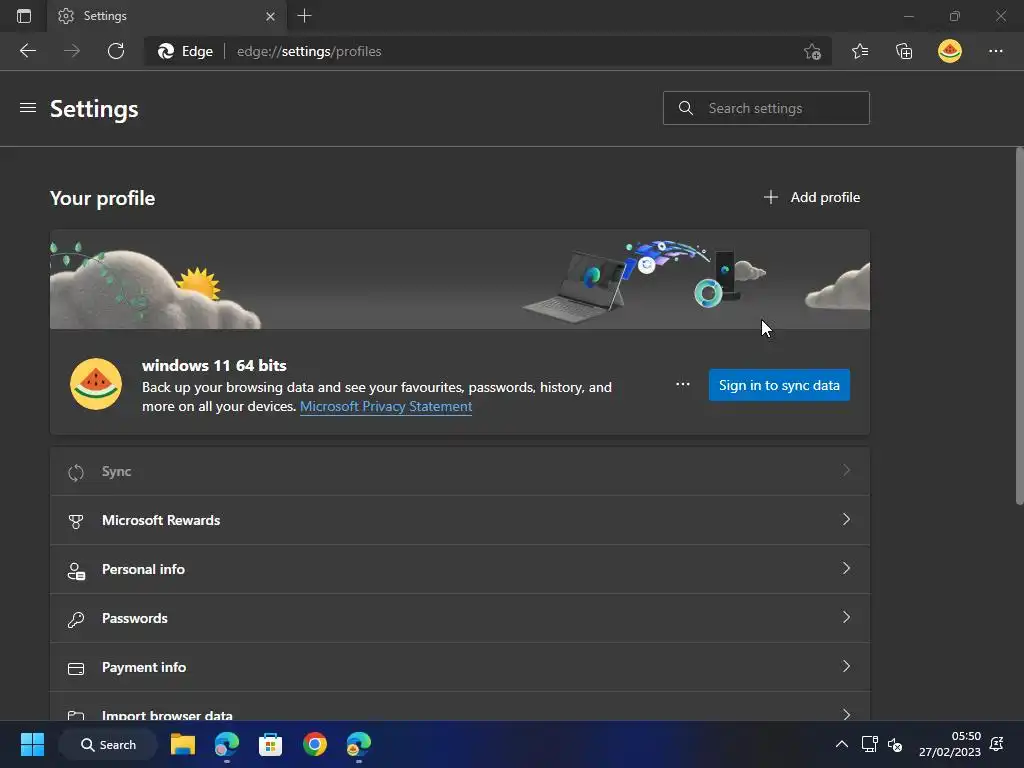The width and height of the screenshot is (1024, 768).
Task: Click the page vertical scrollbar thumb
Action: (x=1019, y=327)
